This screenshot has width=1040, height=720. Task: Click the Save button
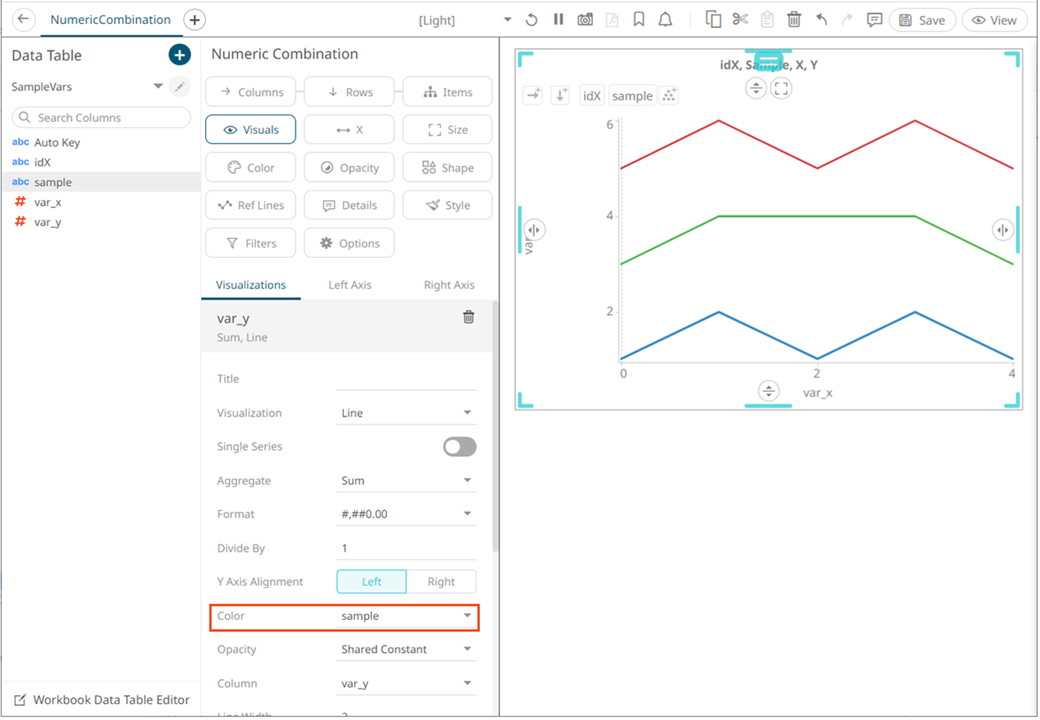[922, 21]
